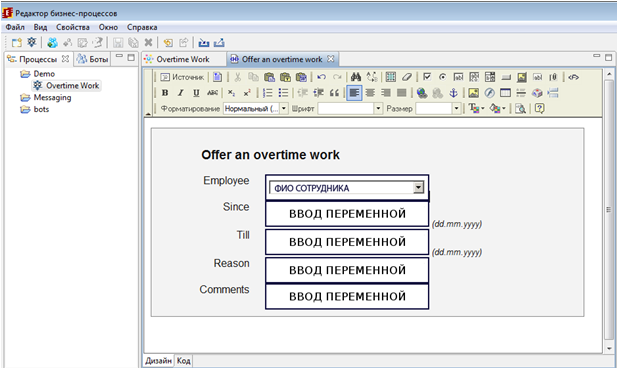This screenshot has height=370, width=617.
Task: Toggle Bold formatting
Action: pos(165,93)
